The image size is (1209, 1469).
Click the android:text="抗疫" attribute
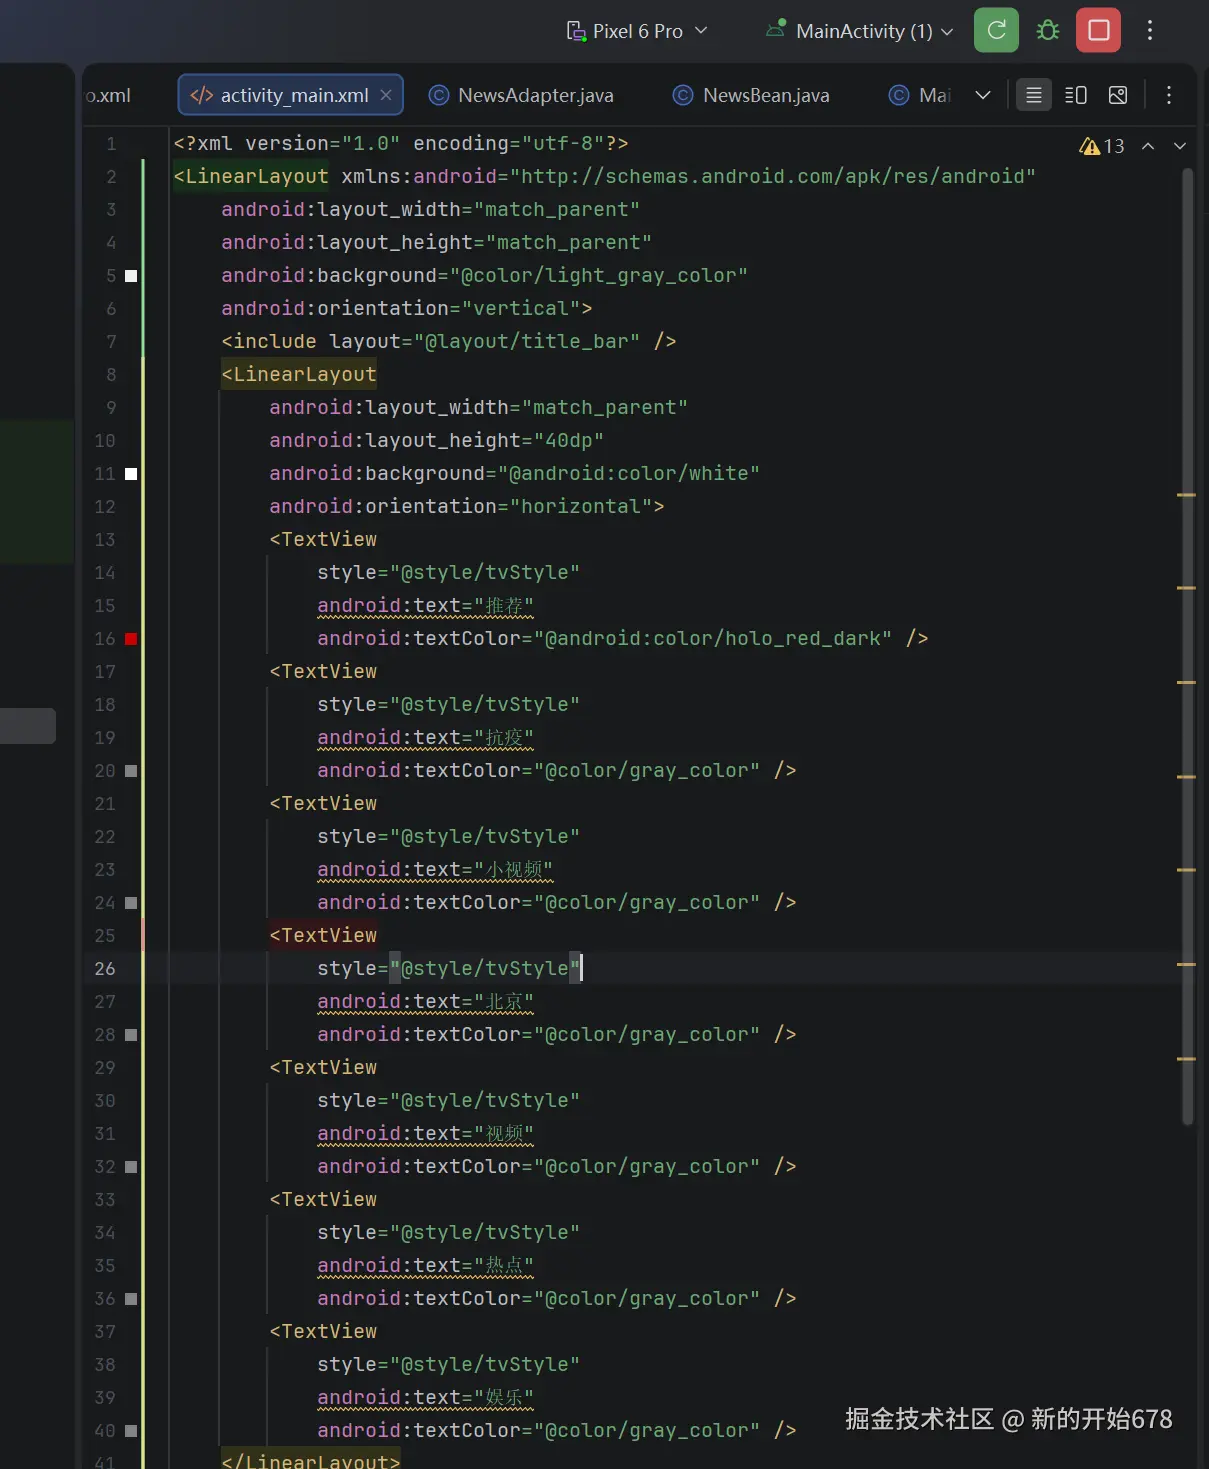[425, 737]
